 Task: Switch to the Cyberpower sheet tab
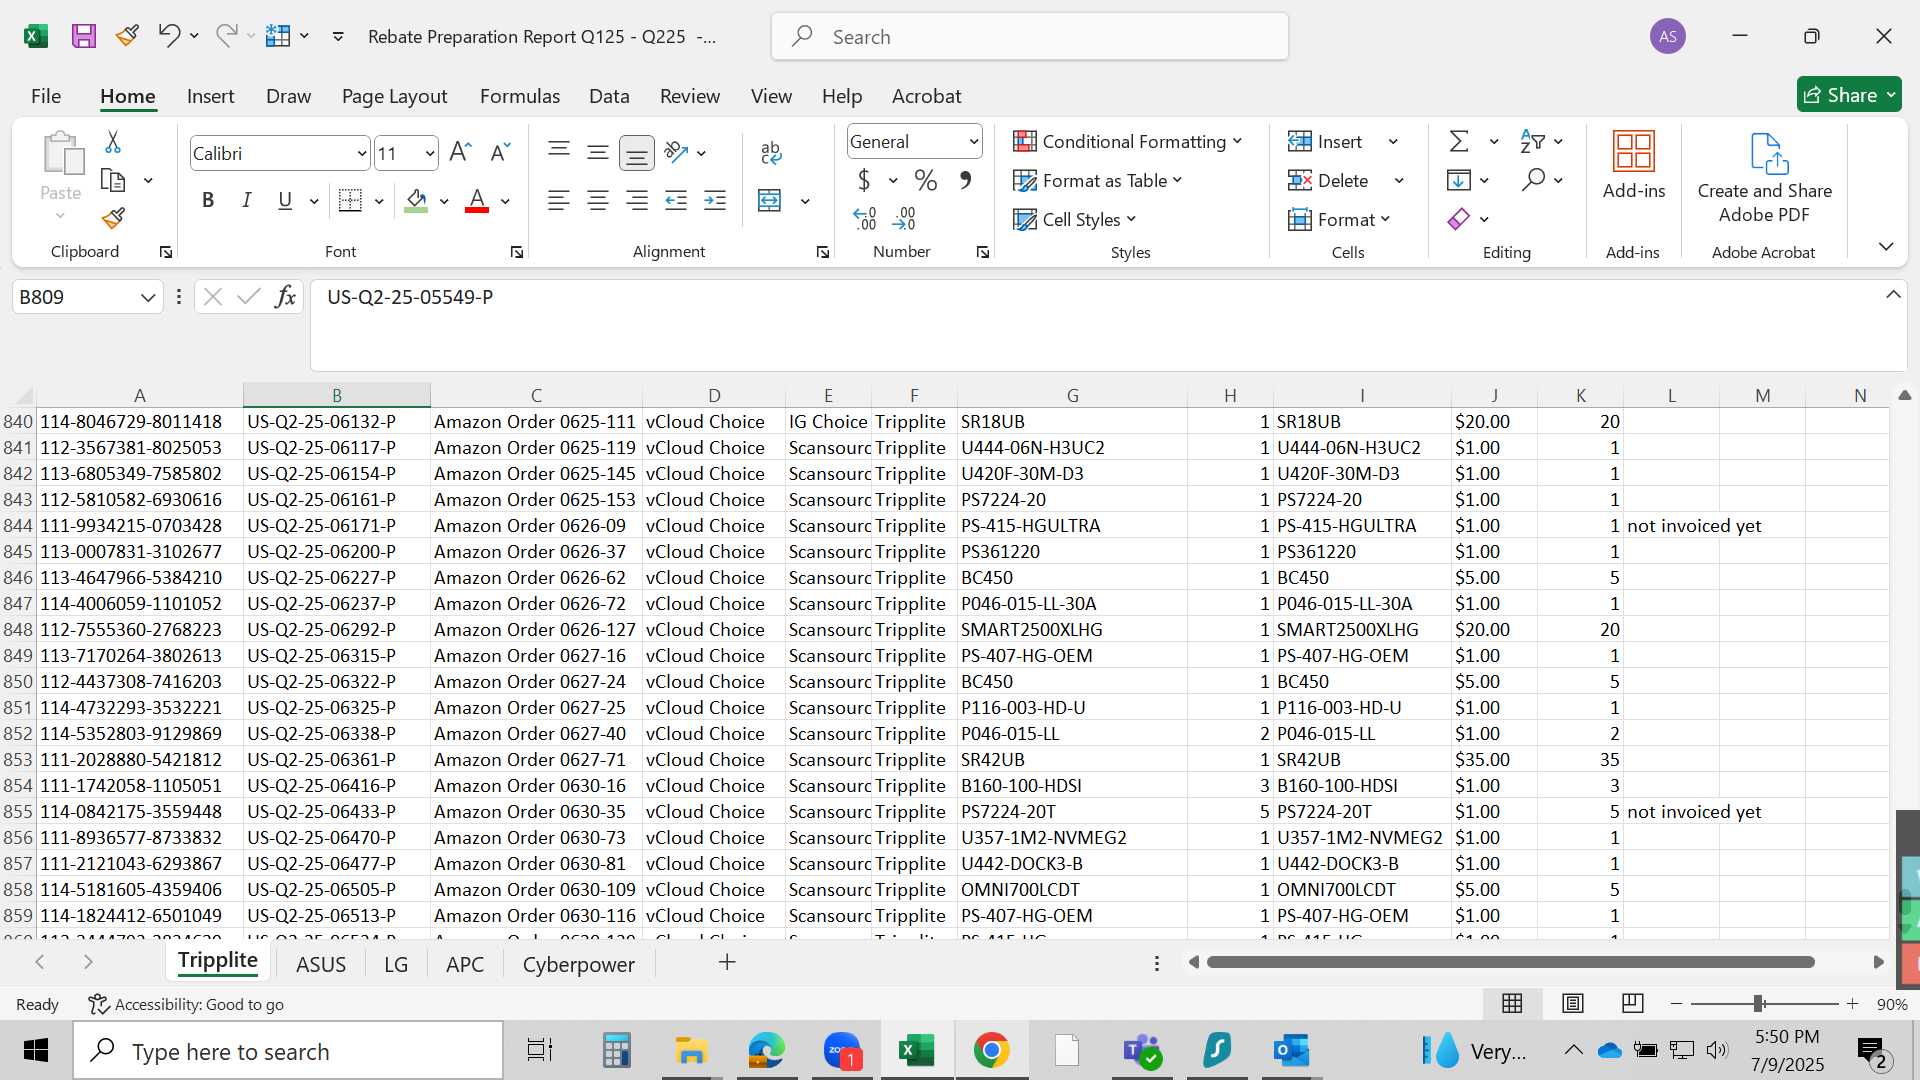tap(579, 964)
